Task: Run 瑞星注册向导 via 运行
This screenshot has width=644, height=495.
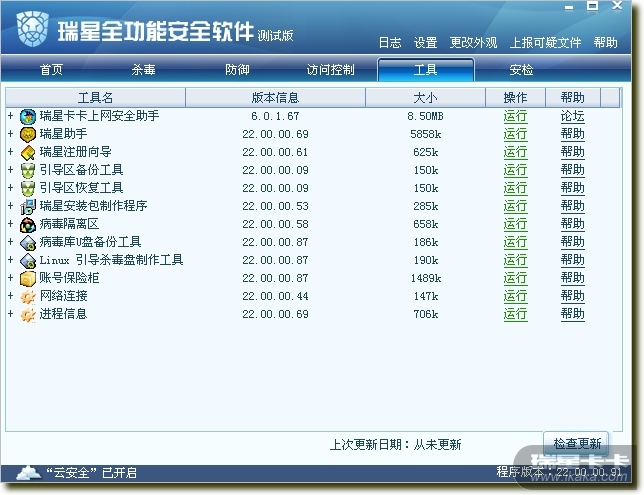Action: (x=515, y=152)
